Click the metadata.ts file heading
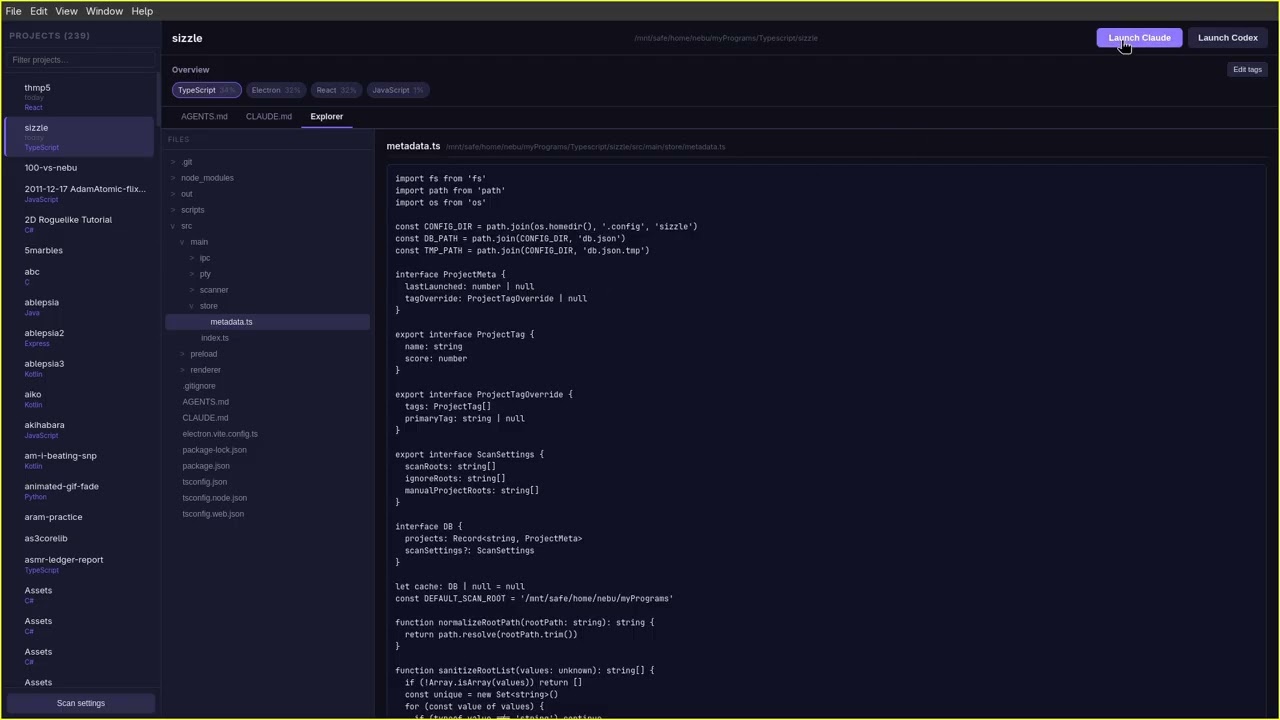This screenshot has height=720, width=1280. [x=413, y=146]
